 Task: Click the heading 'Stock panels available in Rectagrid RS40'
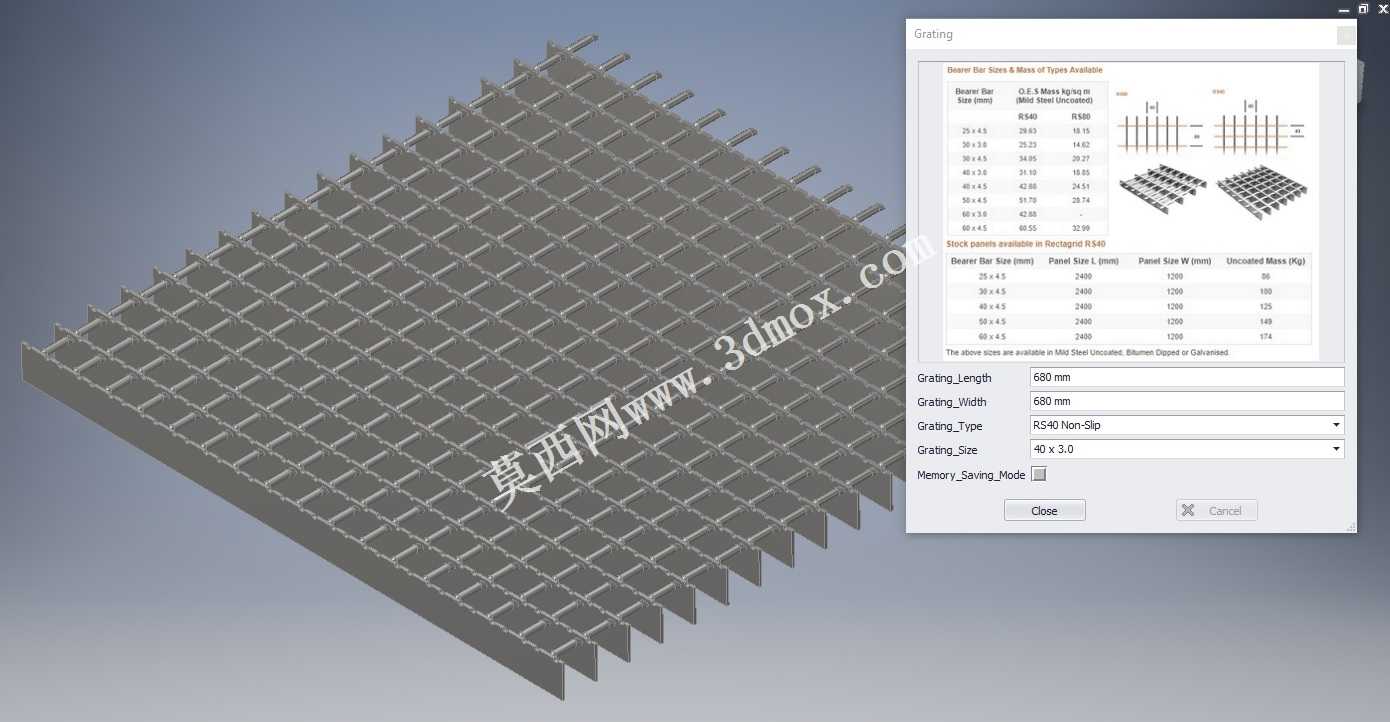coord(1026,244)
